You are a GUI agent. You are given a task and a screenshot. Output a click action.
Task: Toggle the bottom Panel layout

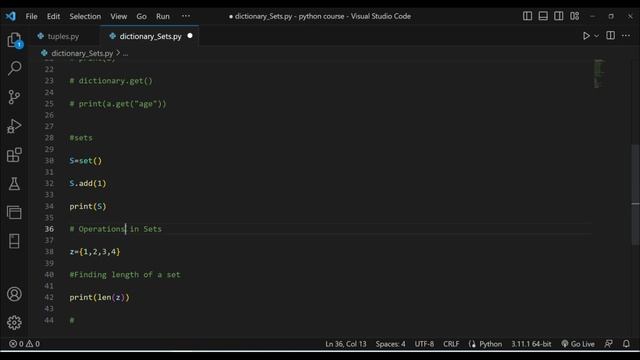point(543,16)
